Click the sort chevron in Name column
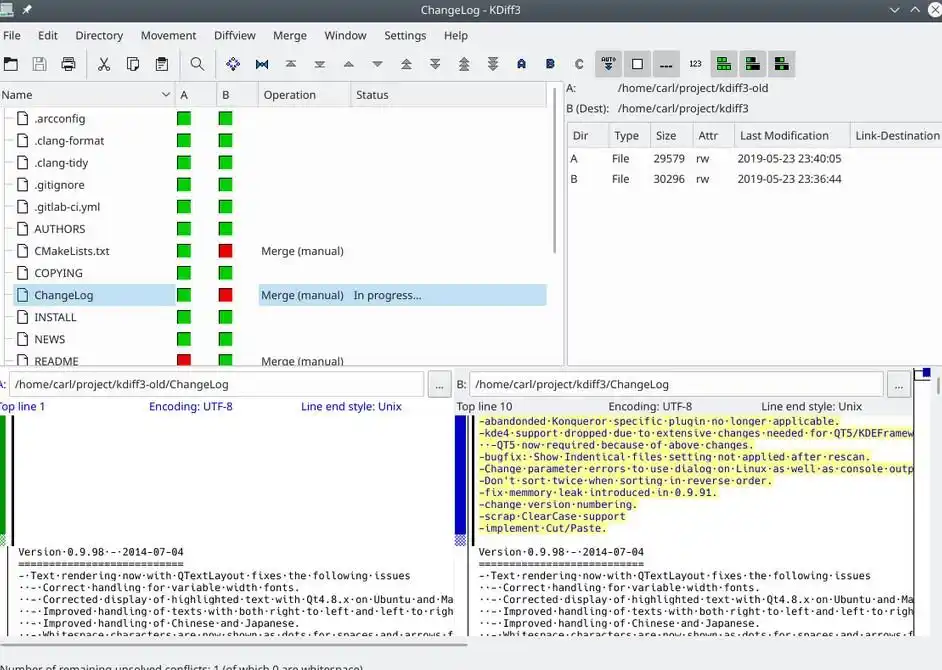This screenshot has height=670, width=942. [x=166, y=94]
